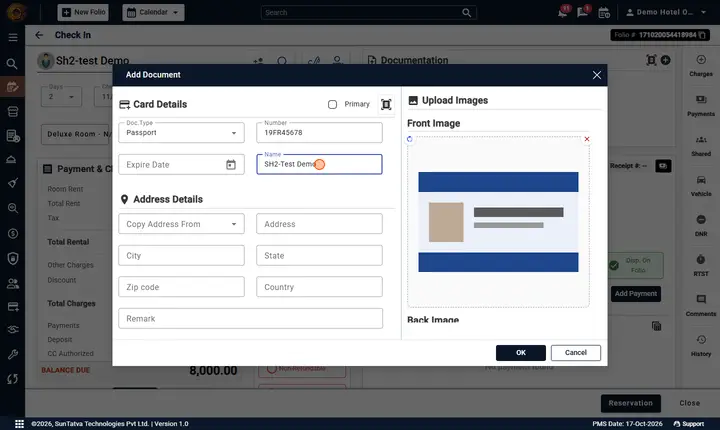Click the Close button at bottom right
The height and width of the screenshot is (430, 720).
pos(690,403)
